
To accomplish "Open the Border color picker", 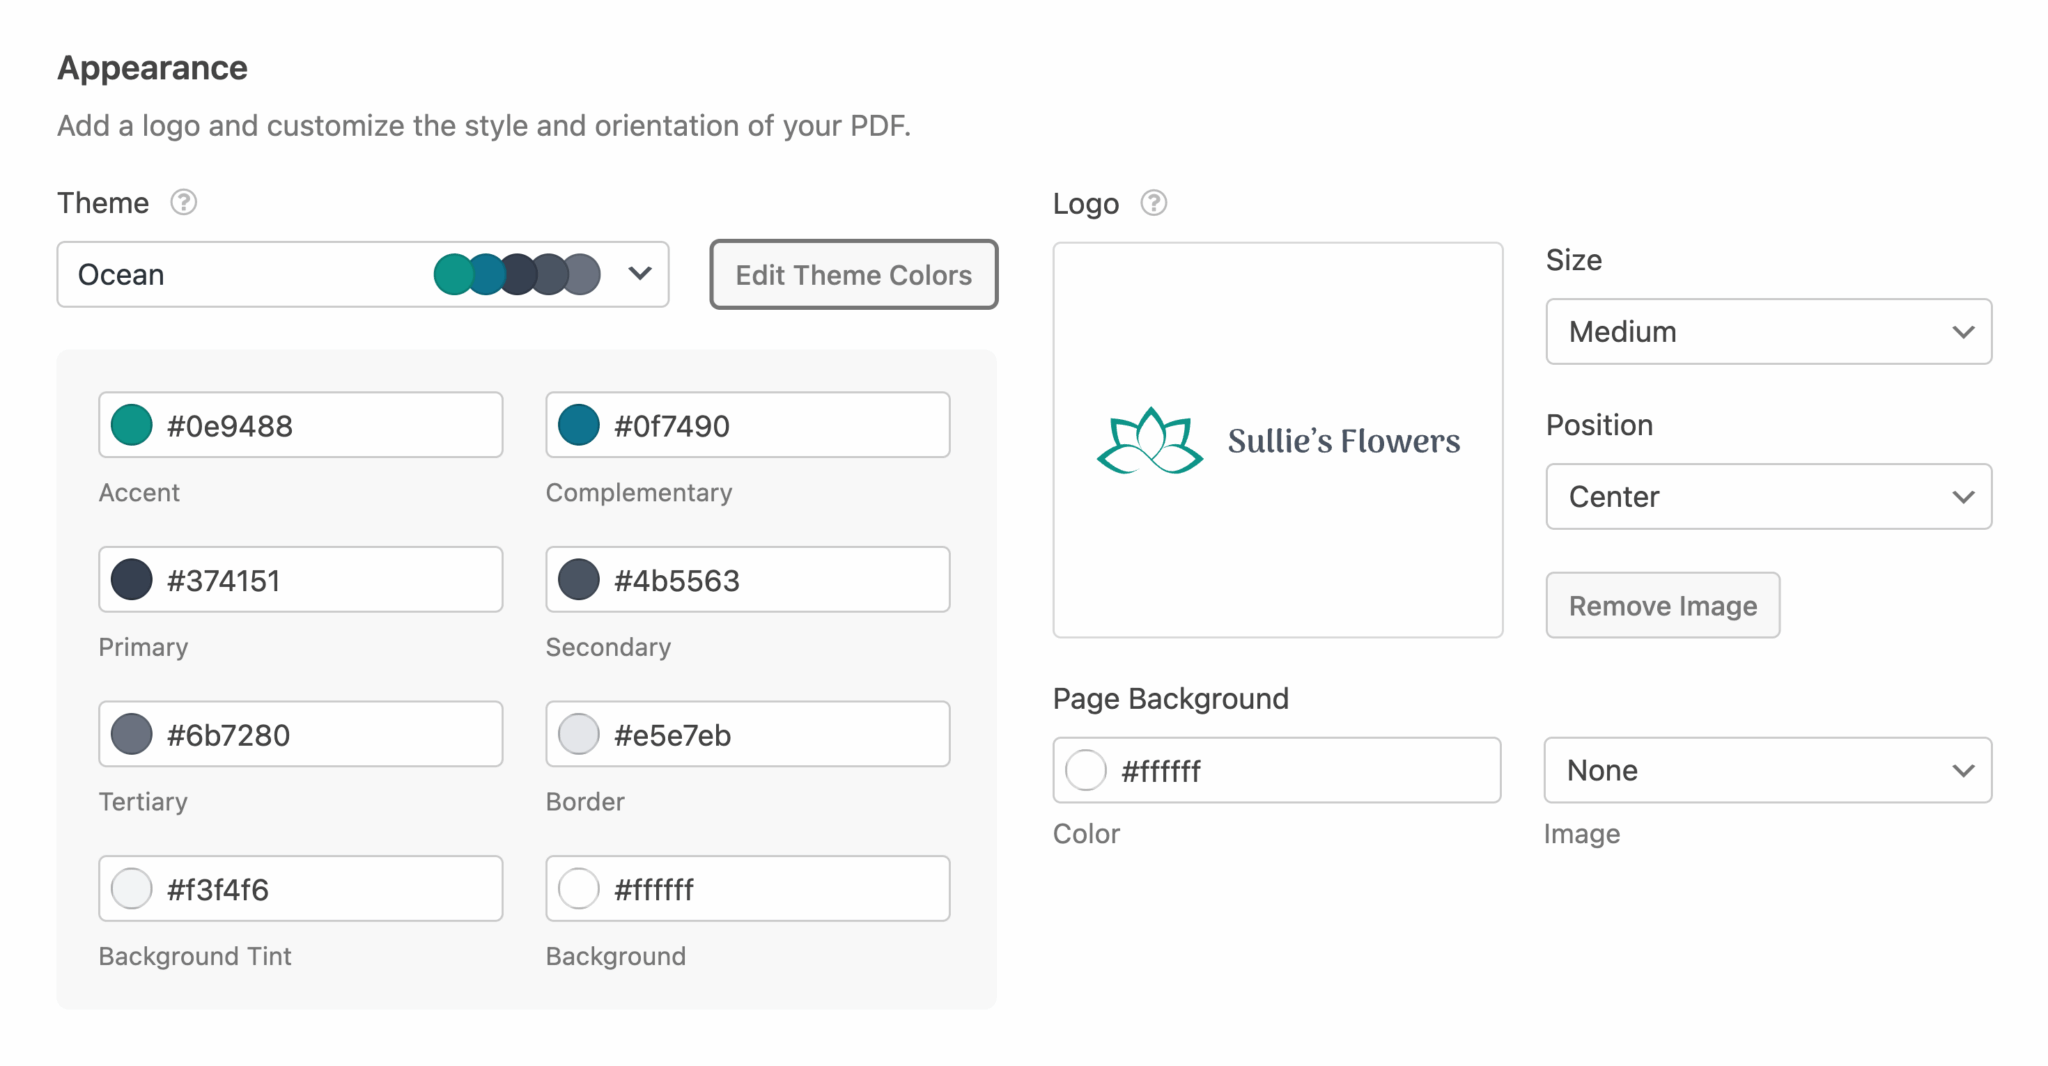I will click(578, 733).
